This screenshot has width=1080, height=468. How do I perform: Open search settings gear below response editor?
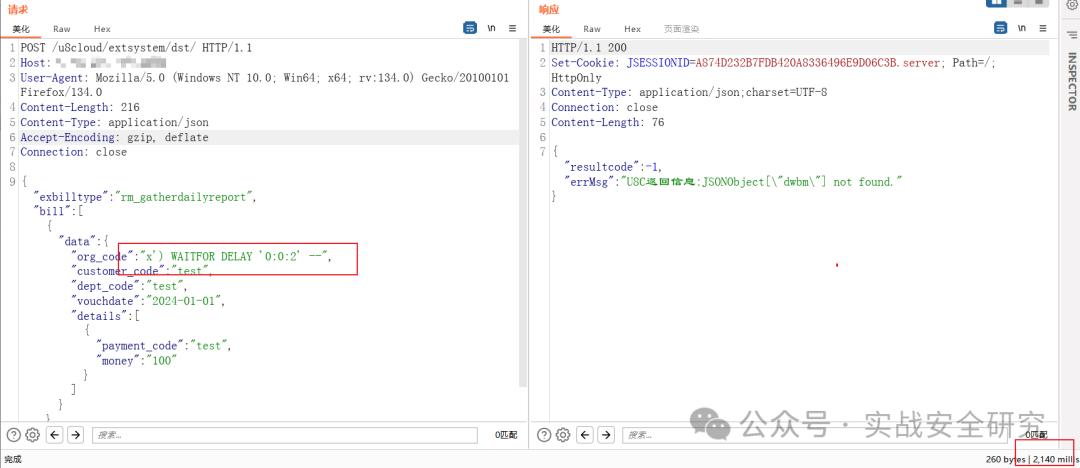coord(563,434)
